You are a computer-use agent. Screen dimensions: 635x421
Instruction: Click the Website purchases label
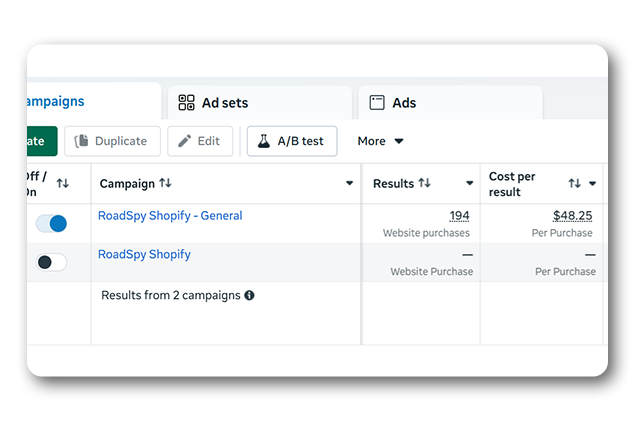tap(426, 233)
